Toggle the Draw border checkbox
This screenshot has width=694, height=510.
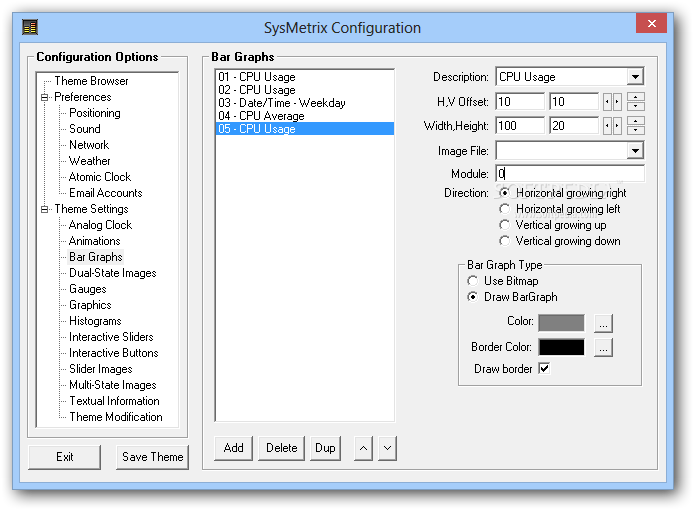(x=544, y=368)
